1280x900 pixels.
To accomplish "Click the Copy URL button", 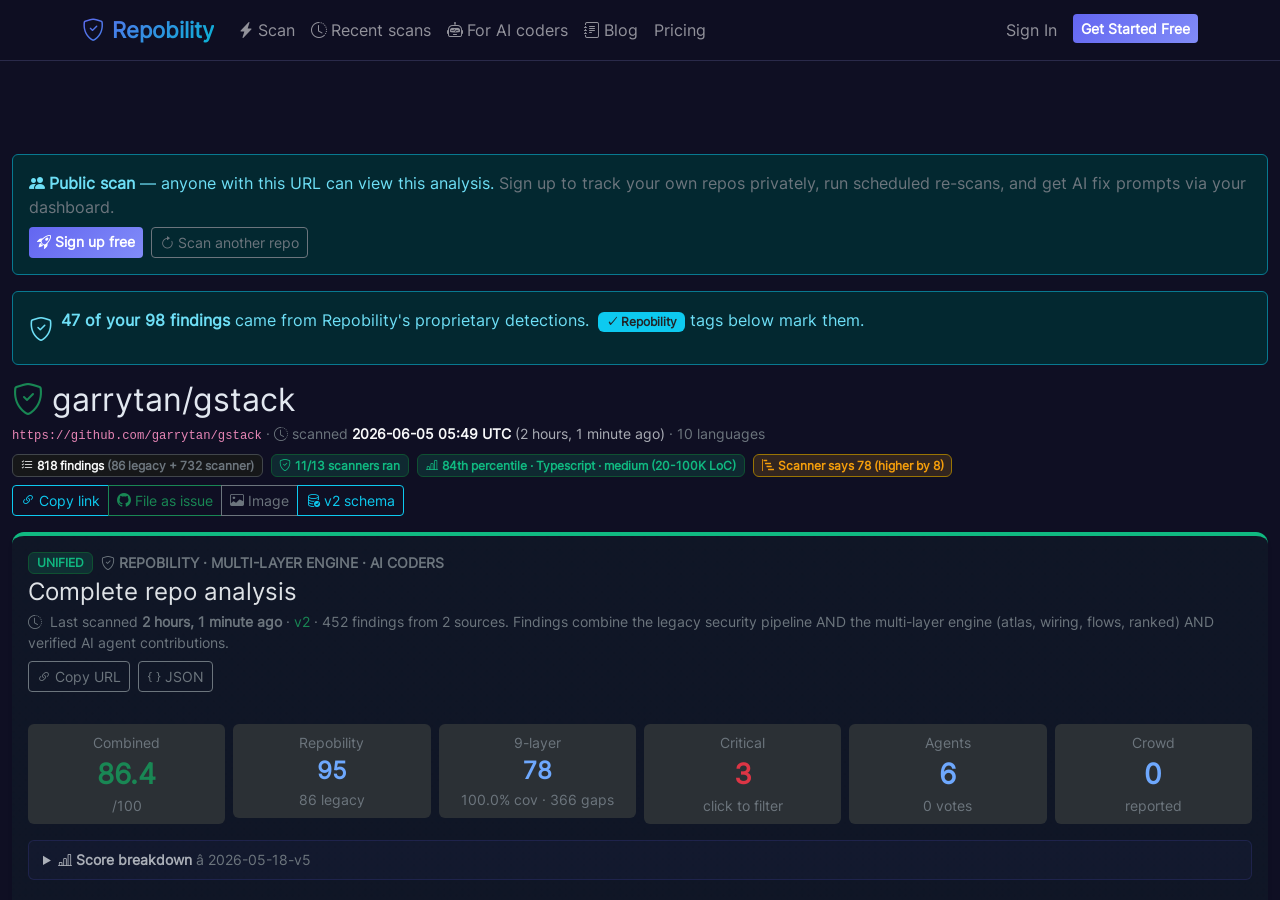I will coord(79,676).
